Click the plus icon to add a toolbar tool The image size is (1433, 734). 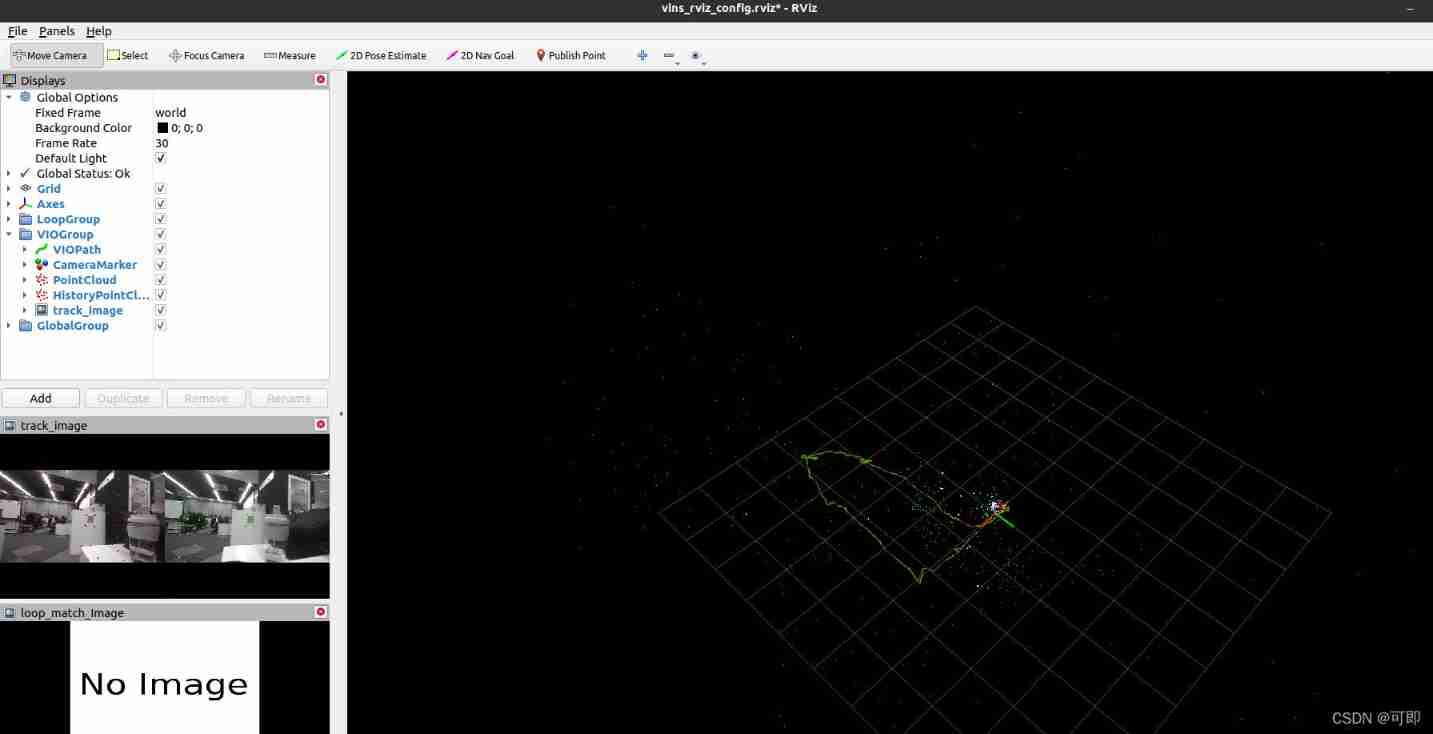pos(641,55)
